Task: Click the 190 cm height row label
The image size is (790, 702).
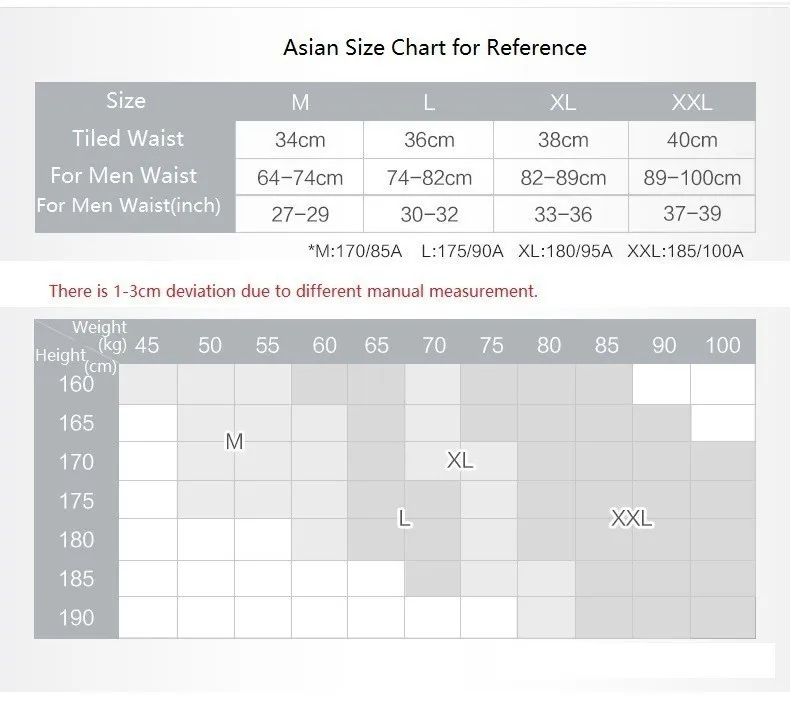Action: [76, 617]
